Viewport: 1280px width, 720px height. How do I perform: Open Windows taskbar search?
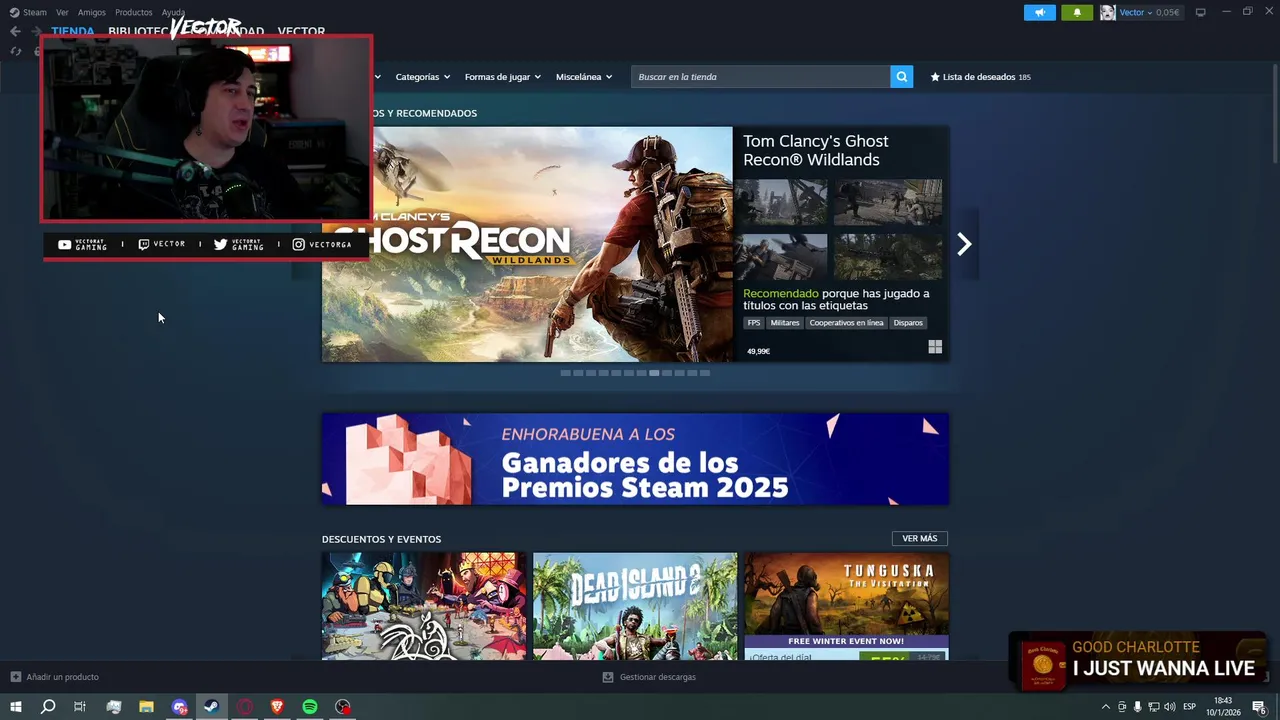[47, 707]
